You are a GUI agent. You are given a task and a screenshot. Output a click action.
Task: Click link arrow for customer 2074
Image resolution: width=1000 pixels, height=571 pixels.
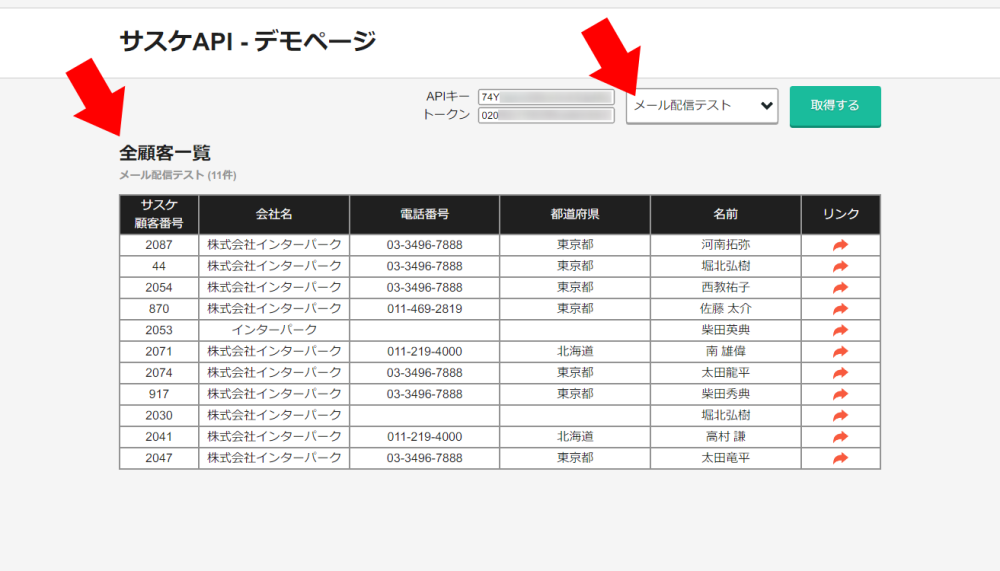pos(840,373)
